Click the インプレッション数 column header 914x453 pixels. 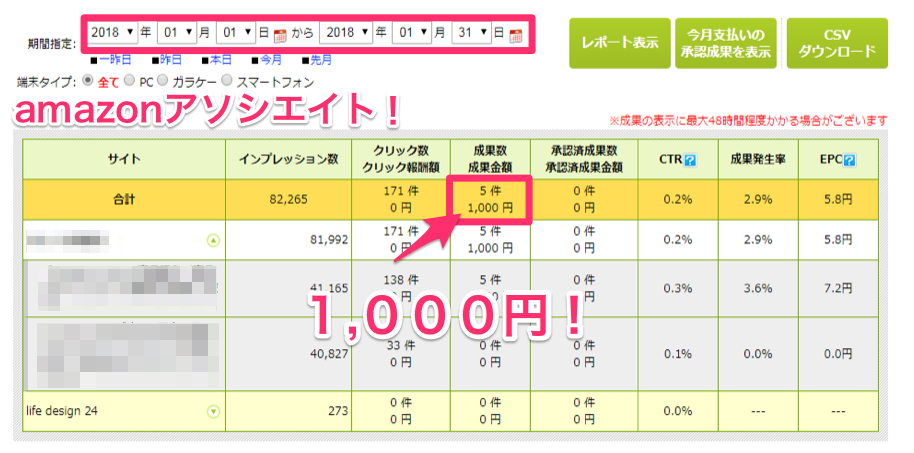point(289,160)
